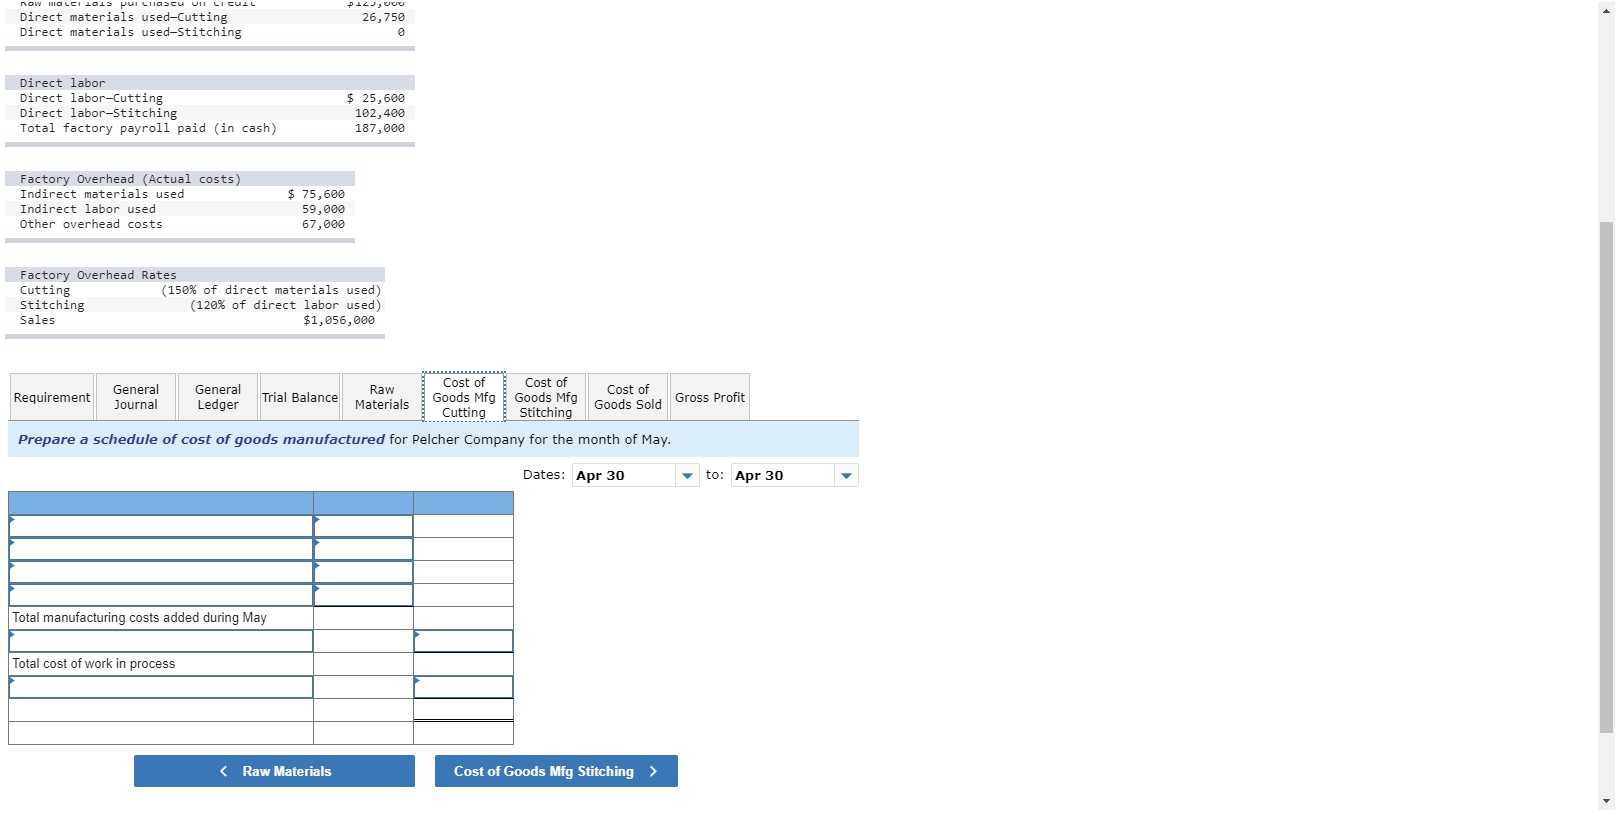Click the '$1,056,000' sales value
Viewport: 1617px width, 814px height.
click(339, 320)
